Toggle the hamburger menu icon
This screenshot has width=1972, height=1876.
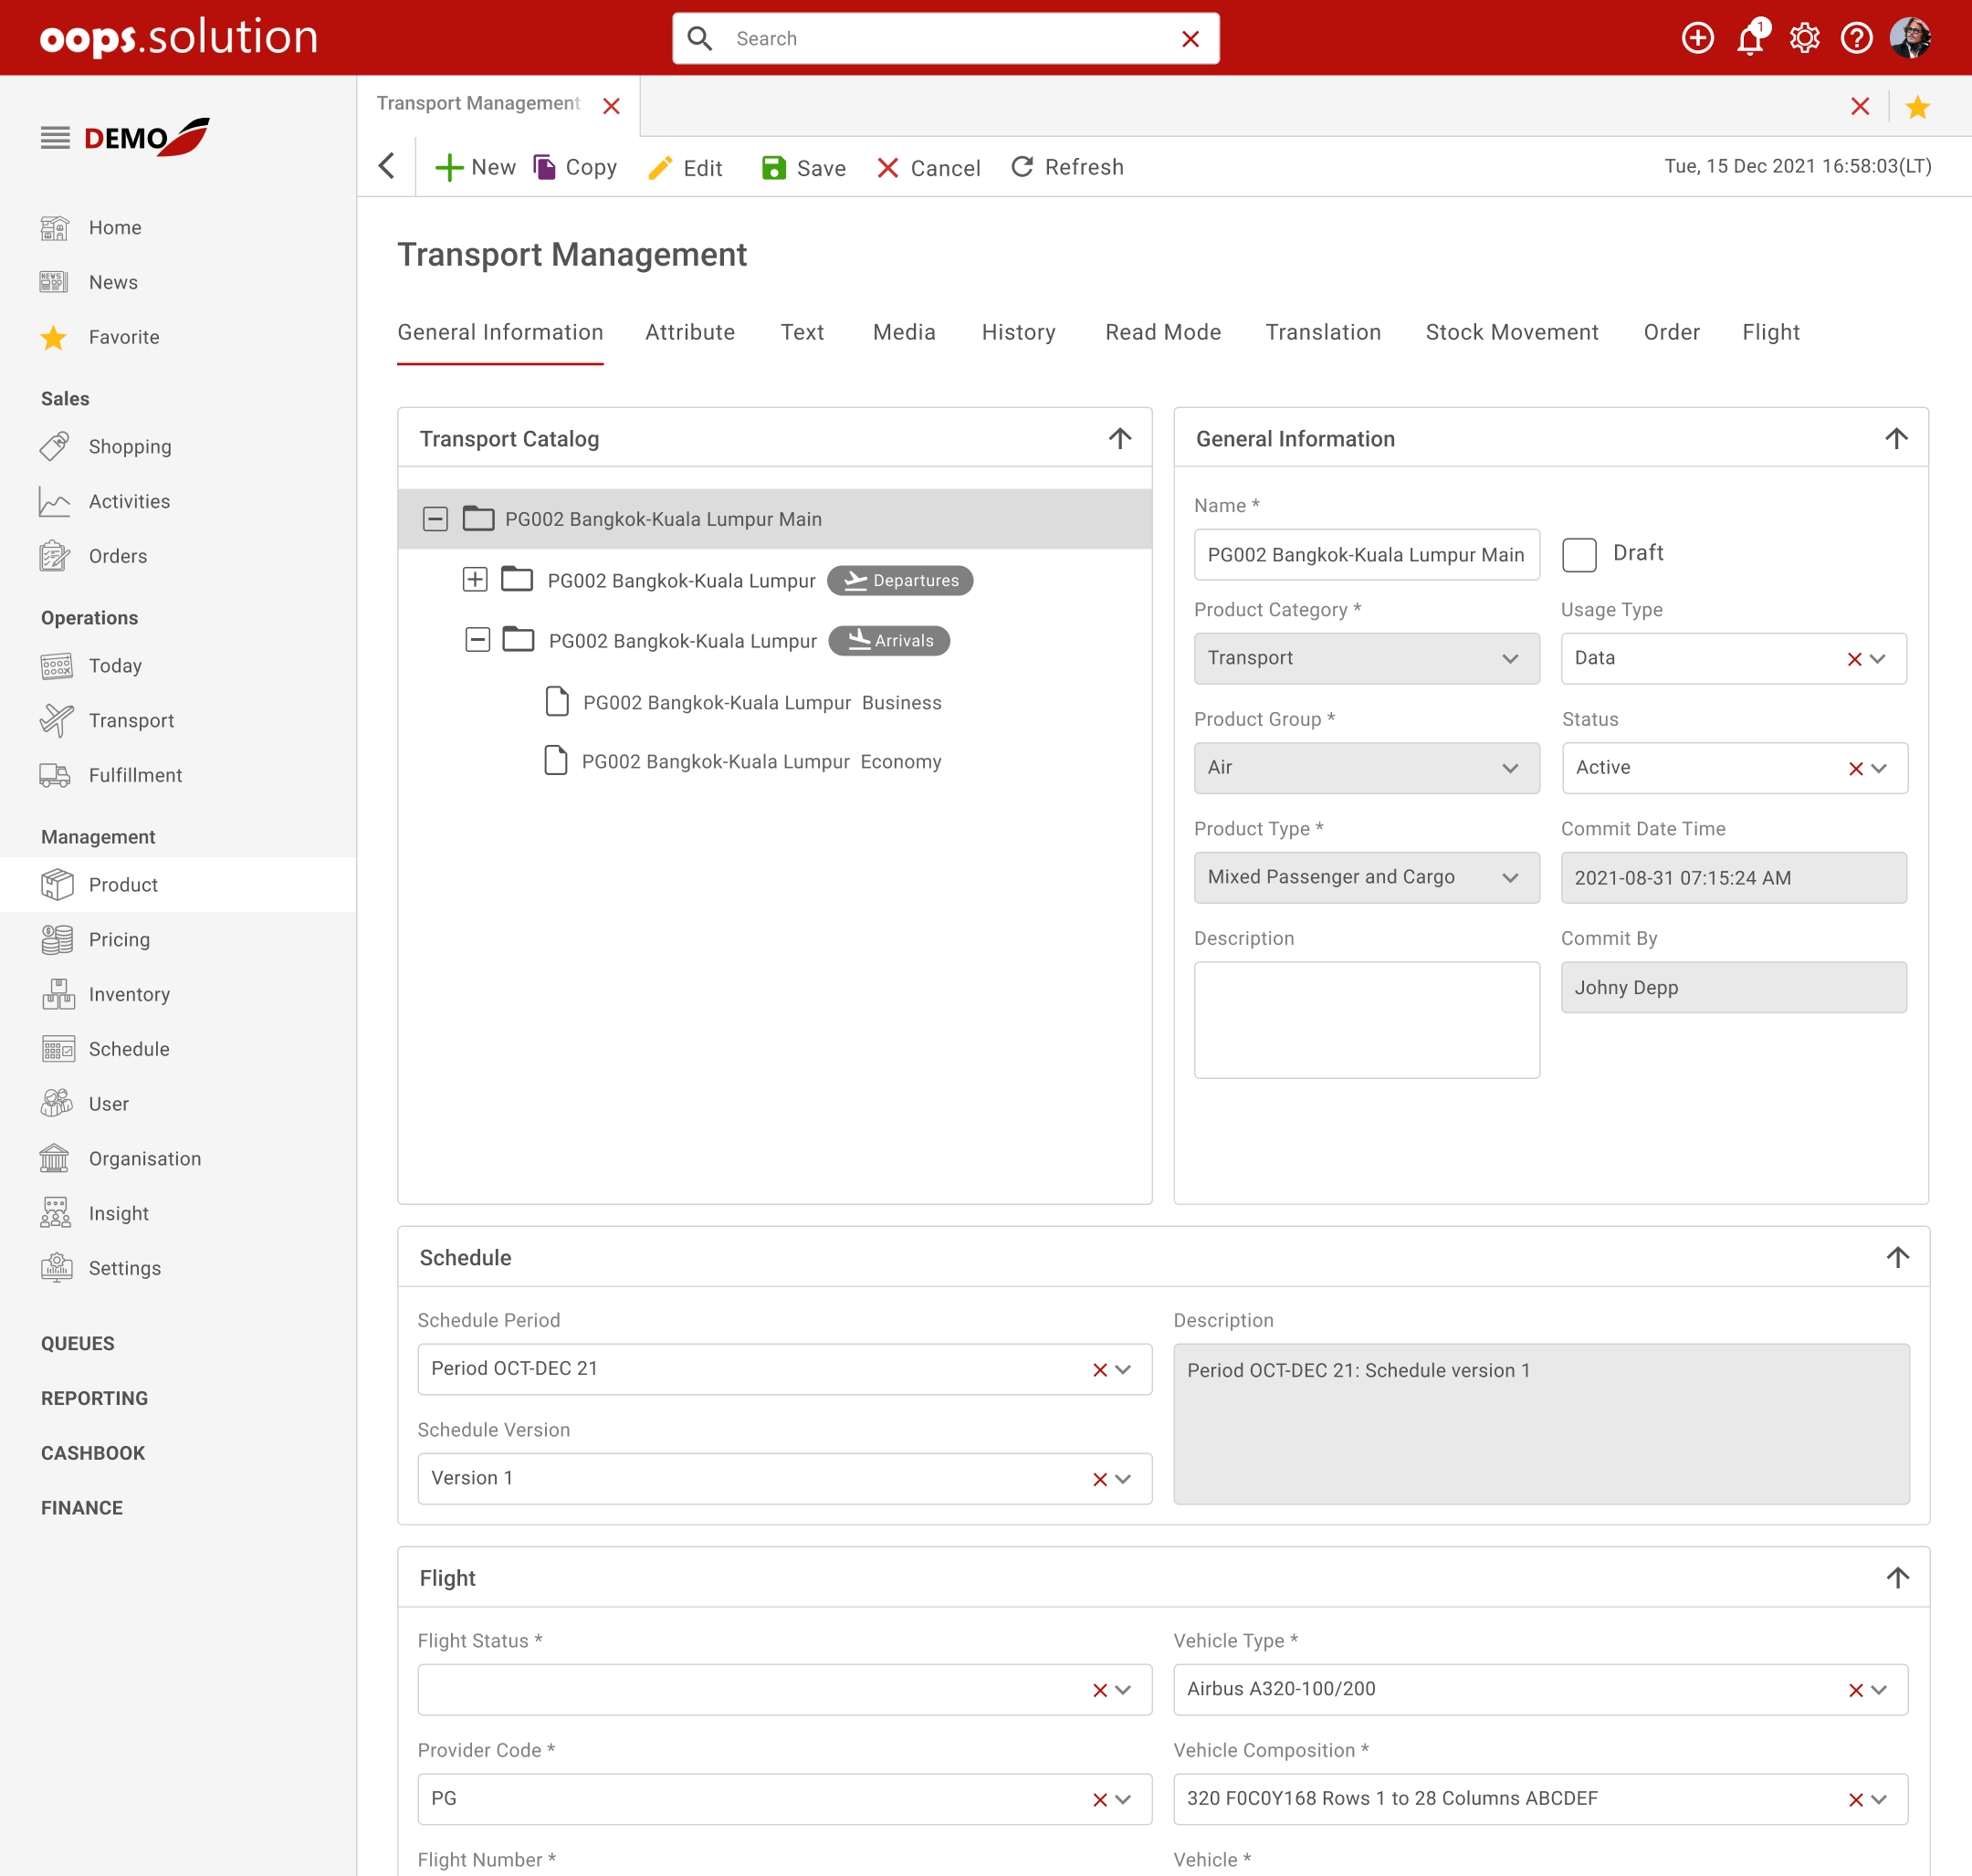(55, 138)
